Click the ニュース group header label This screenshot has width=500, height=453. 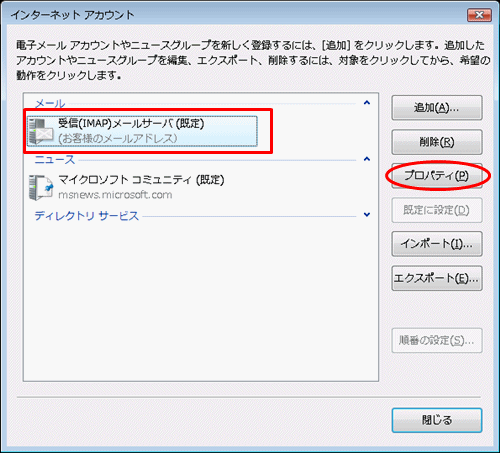[x=55, y=160]
